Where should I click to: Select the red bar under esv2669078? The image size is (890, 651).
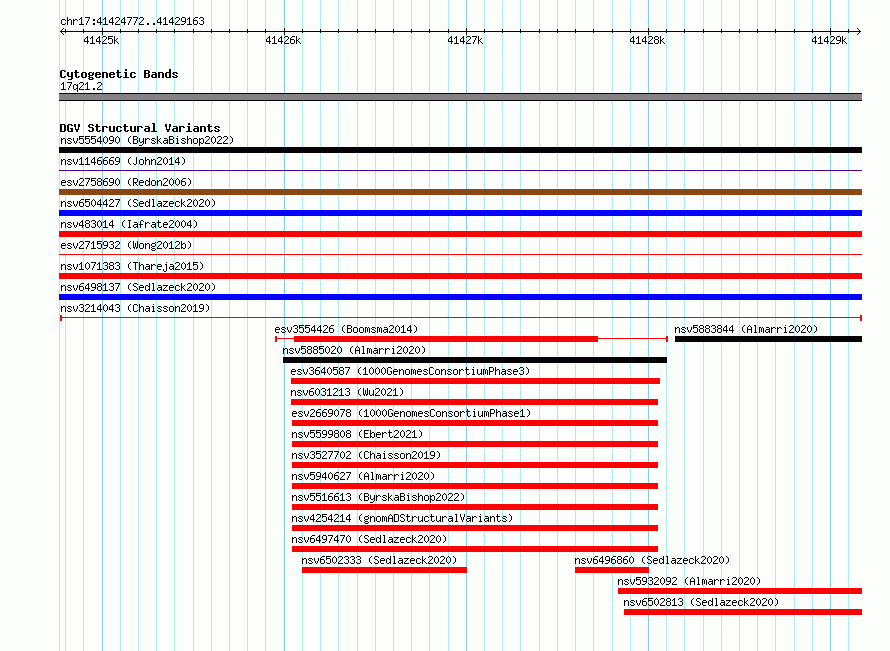click(x=475, y=423)
